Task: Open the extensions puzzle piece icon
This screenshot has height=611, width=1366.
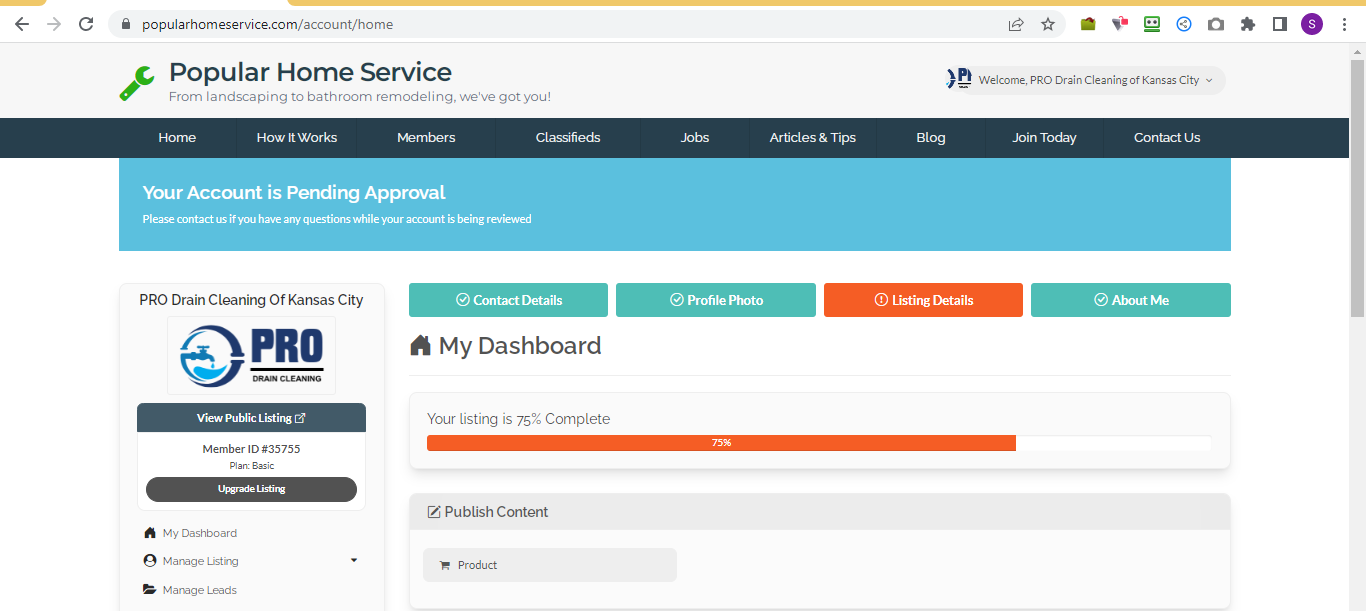Action: click(x=1248, y=24)
